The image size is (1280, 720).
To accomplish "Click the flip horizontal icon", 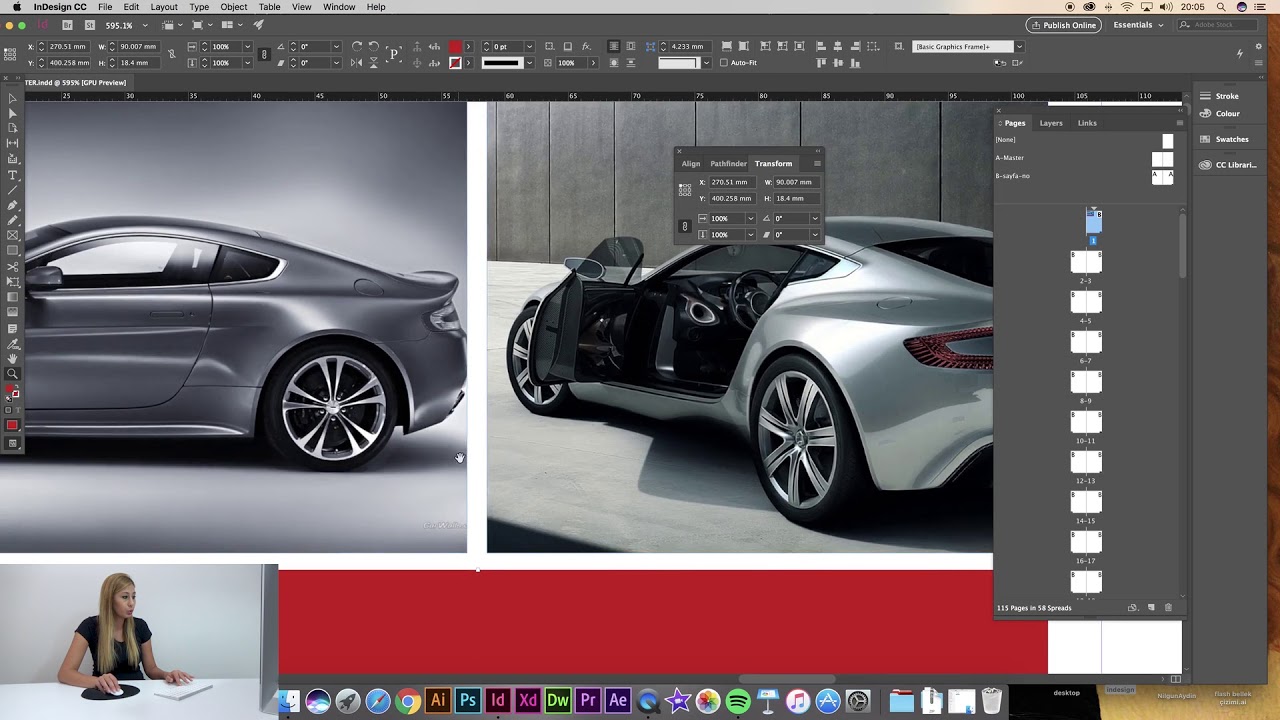I will [x=357, y=63].
